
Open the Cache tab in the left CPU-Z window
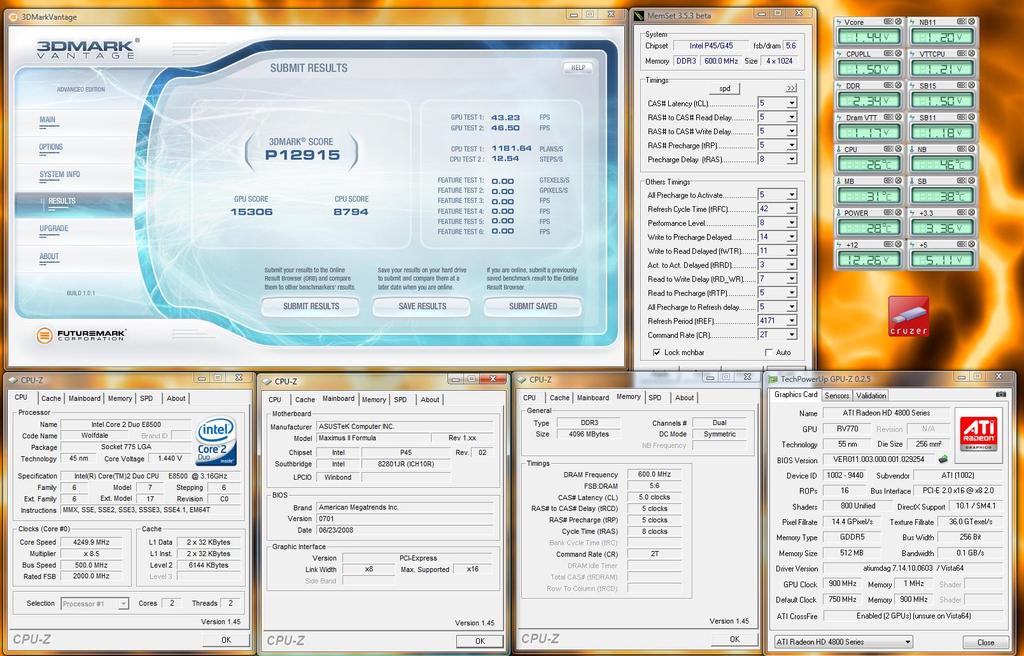coord(51,398)
